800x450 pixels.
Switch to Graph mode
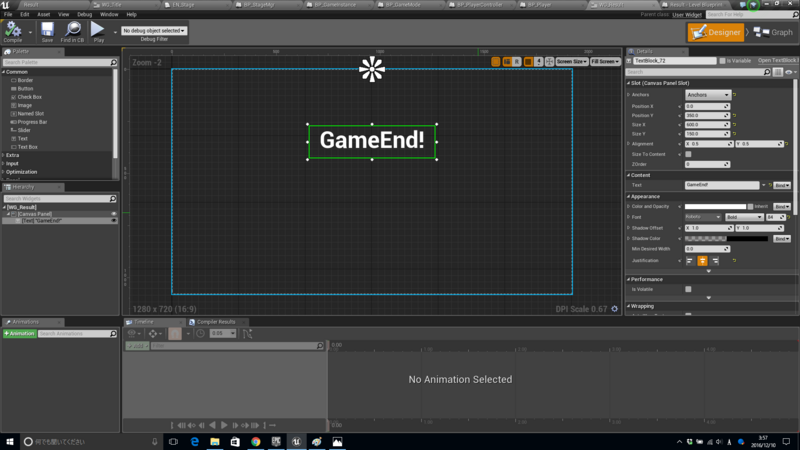pos(773,32)
